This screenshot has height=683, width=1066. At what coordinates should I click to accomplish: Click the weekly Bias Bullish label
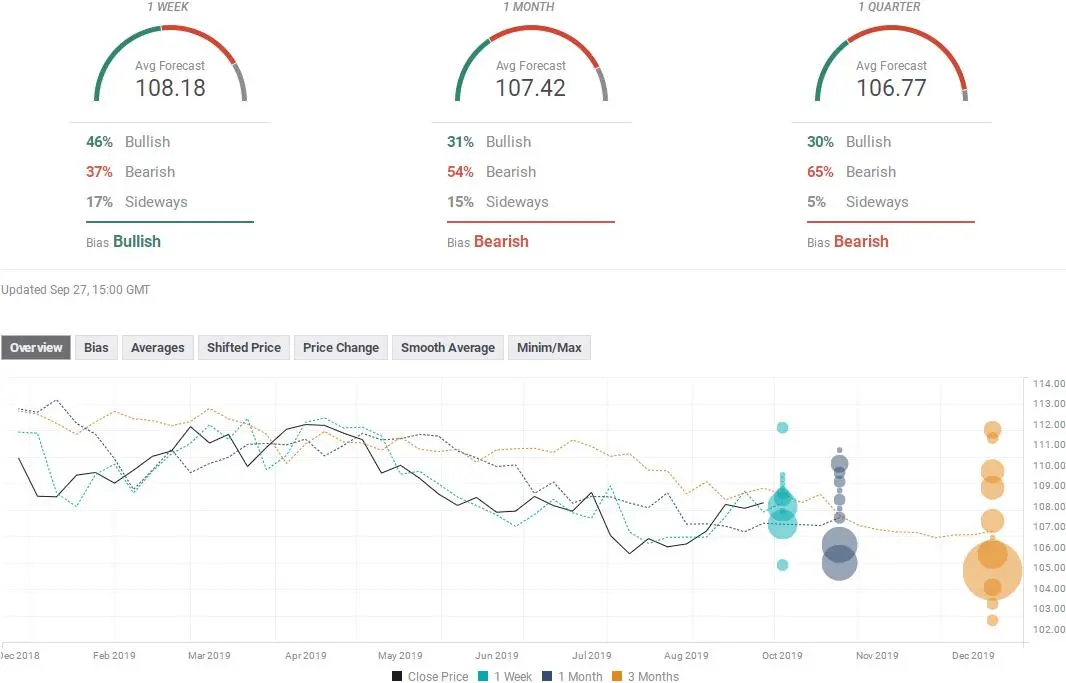click(x=124, y=241)
